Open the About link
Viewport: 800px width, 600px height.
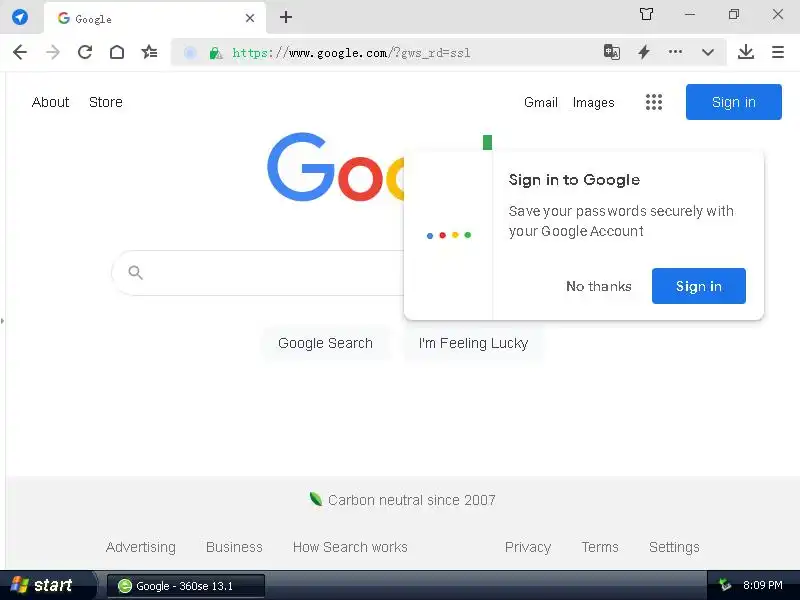point(50,102)
